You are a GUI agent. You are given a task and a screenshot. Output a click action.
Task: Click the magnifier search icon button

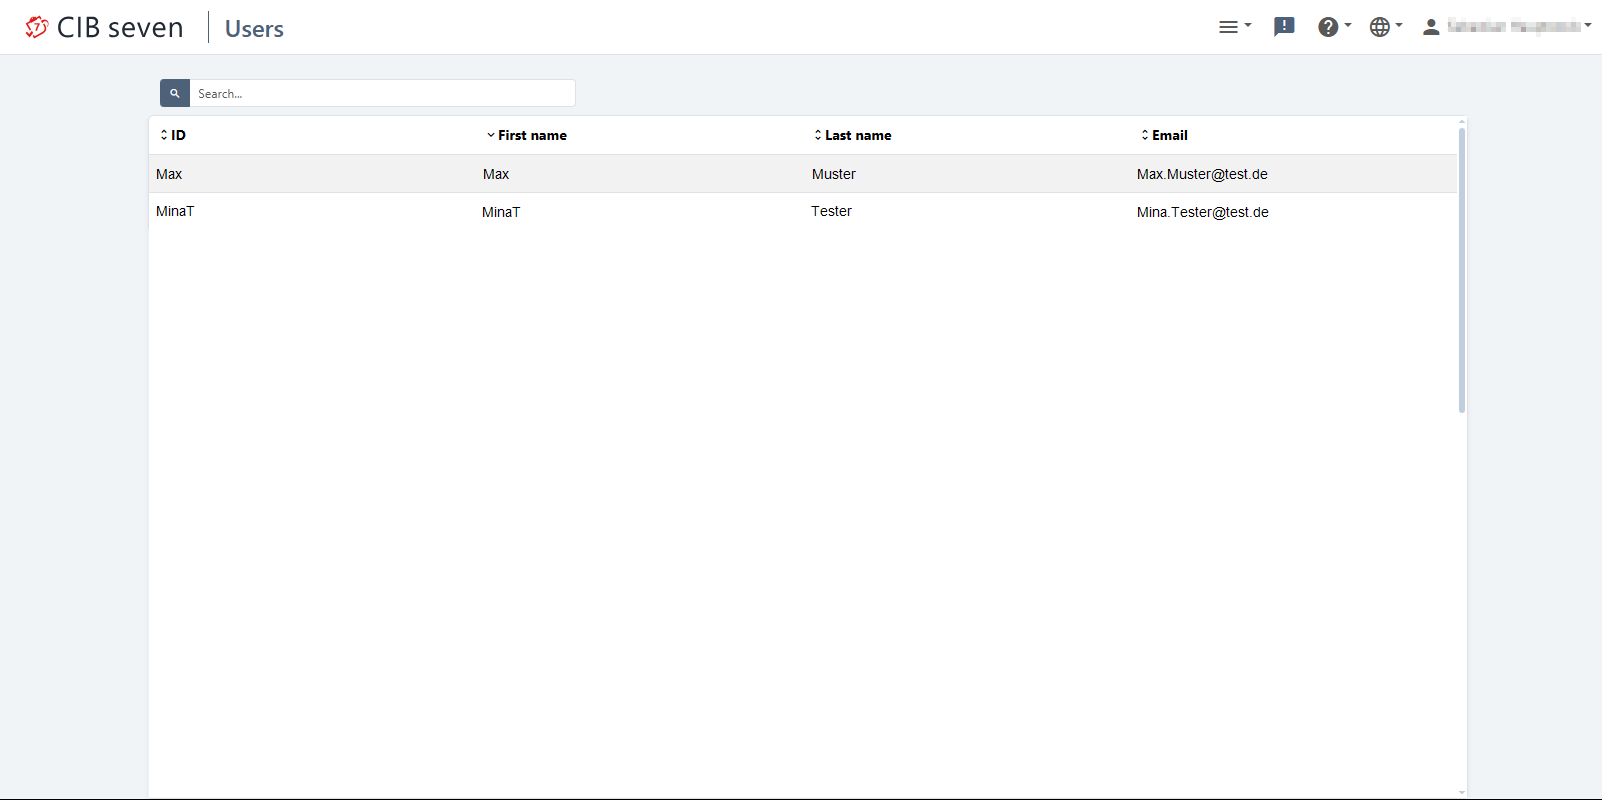coord(175,93)
